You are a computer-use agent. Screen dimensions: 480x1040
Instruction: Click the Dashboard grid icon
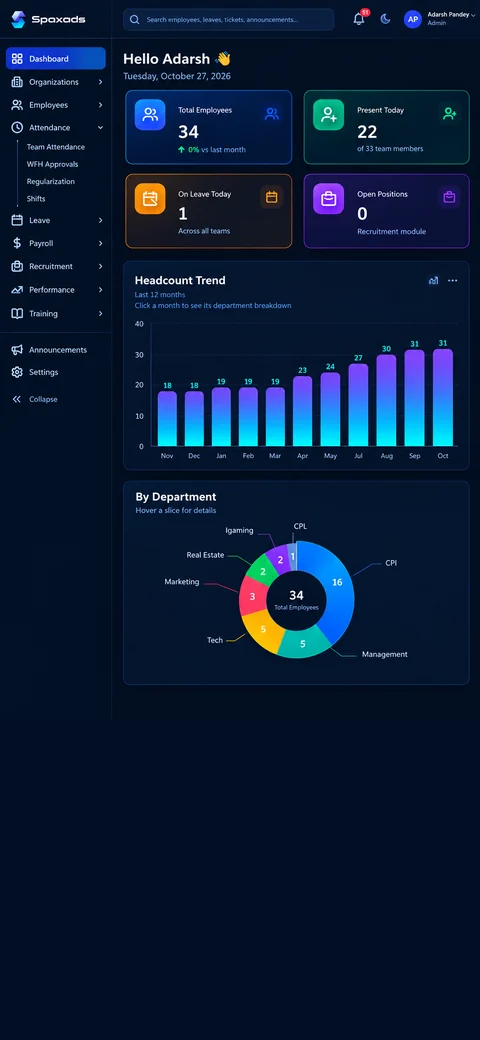pyautogui.click(x=17, y=58)
